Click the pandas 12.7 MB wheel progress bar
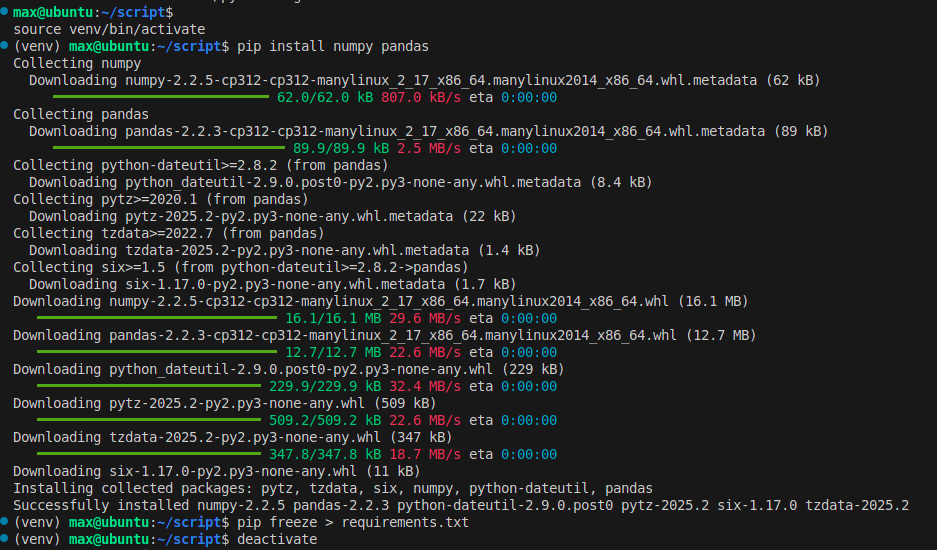 click(x=156, y=352)
